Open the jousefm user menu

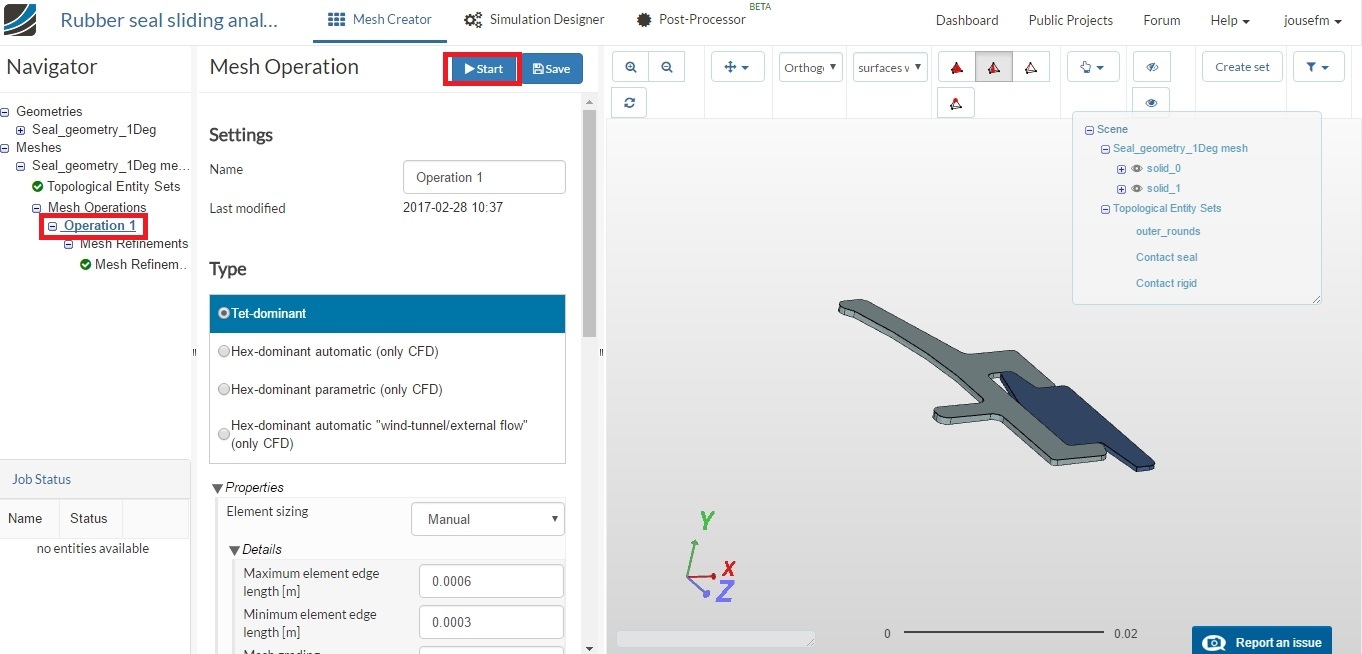click(x=1312, y=20)
